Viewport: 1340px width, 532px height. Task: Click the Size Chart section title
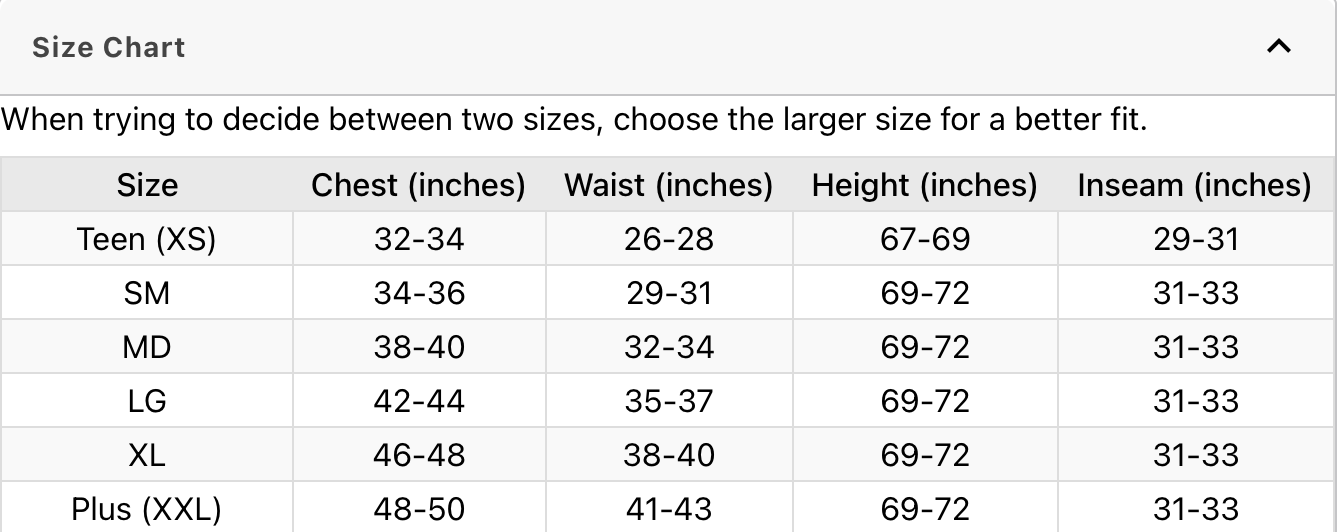click(x=109, y=47)
